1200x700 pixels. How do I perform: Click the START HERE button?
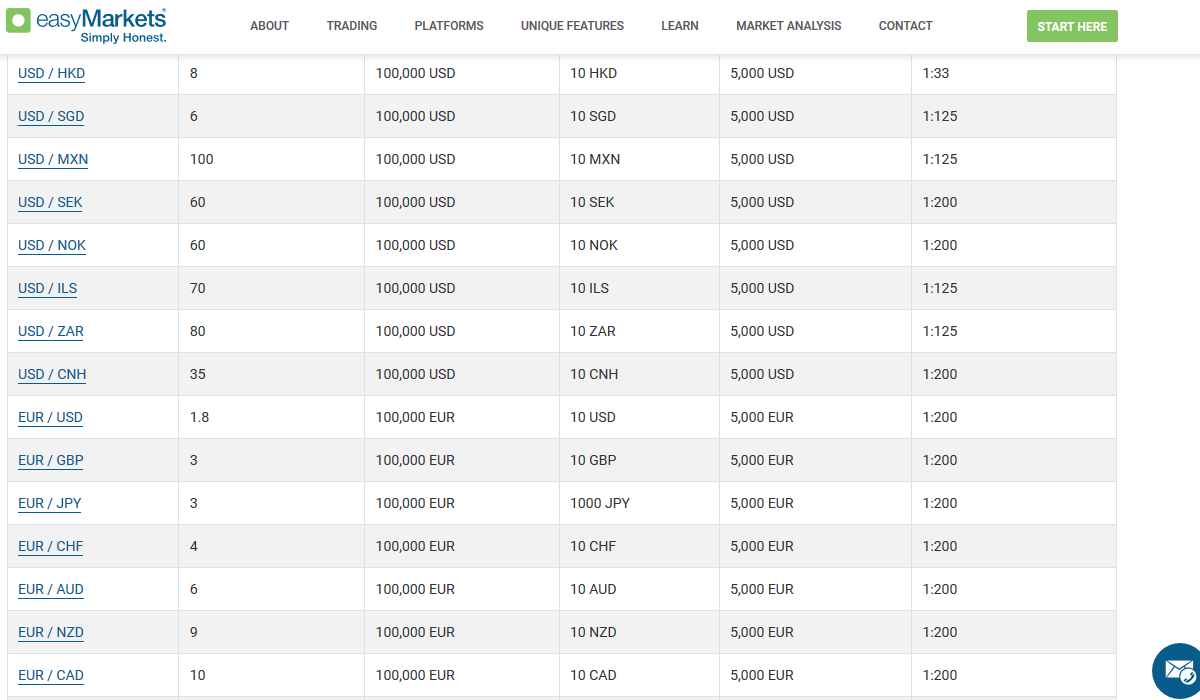[1072, 26]
